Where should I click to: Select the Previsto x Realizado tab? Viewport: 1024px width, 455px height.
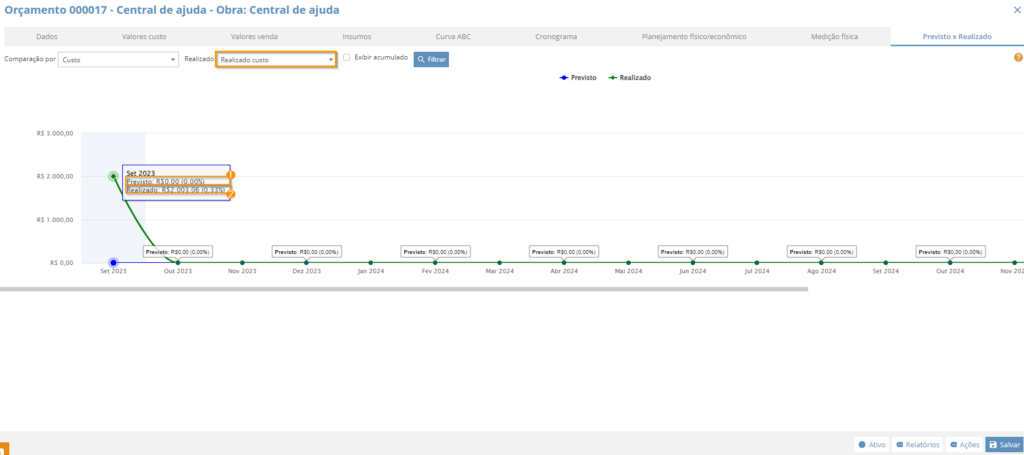tap(957, 37)
